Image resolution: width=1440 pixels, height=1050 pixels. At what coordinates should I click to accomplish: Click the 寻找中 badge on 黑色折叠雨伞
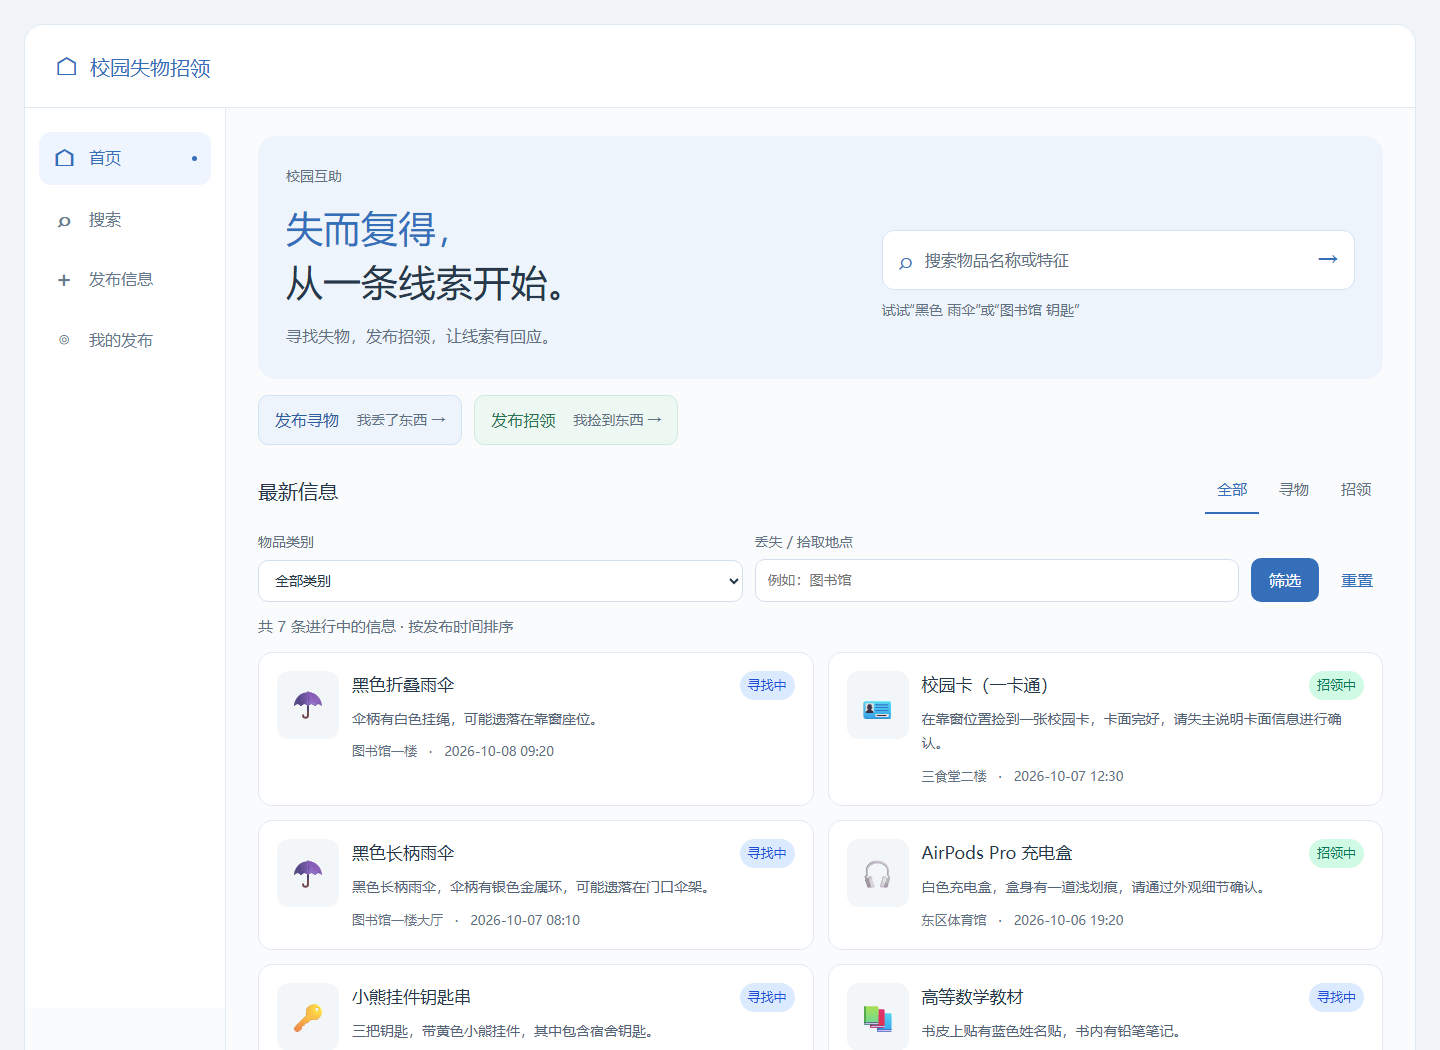767,685
